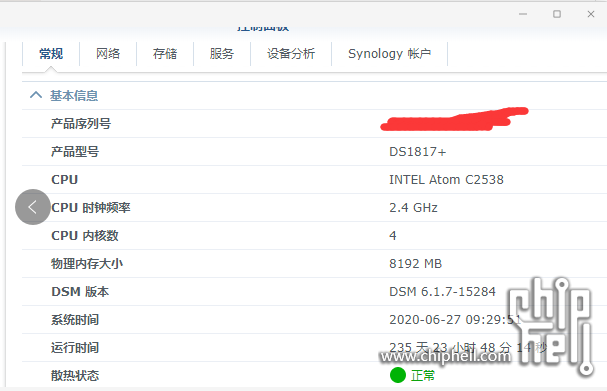607x391 pixels.
Task: Collapse the 基本信息 section chevron
Action: [36, 95]
